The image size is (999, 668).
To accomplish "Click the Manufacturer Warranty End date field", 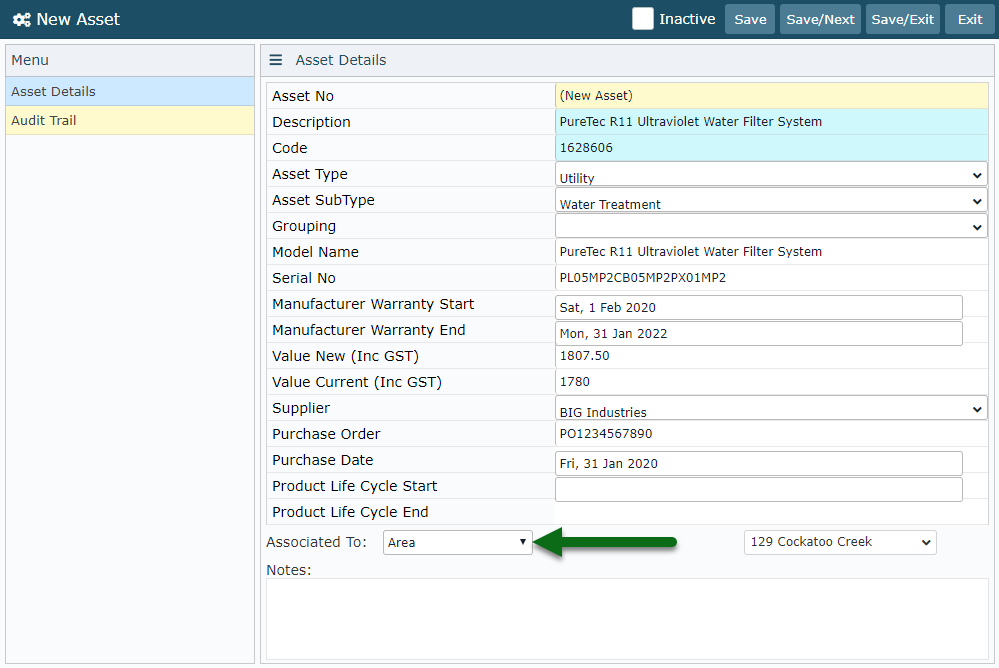I will 759,333.
